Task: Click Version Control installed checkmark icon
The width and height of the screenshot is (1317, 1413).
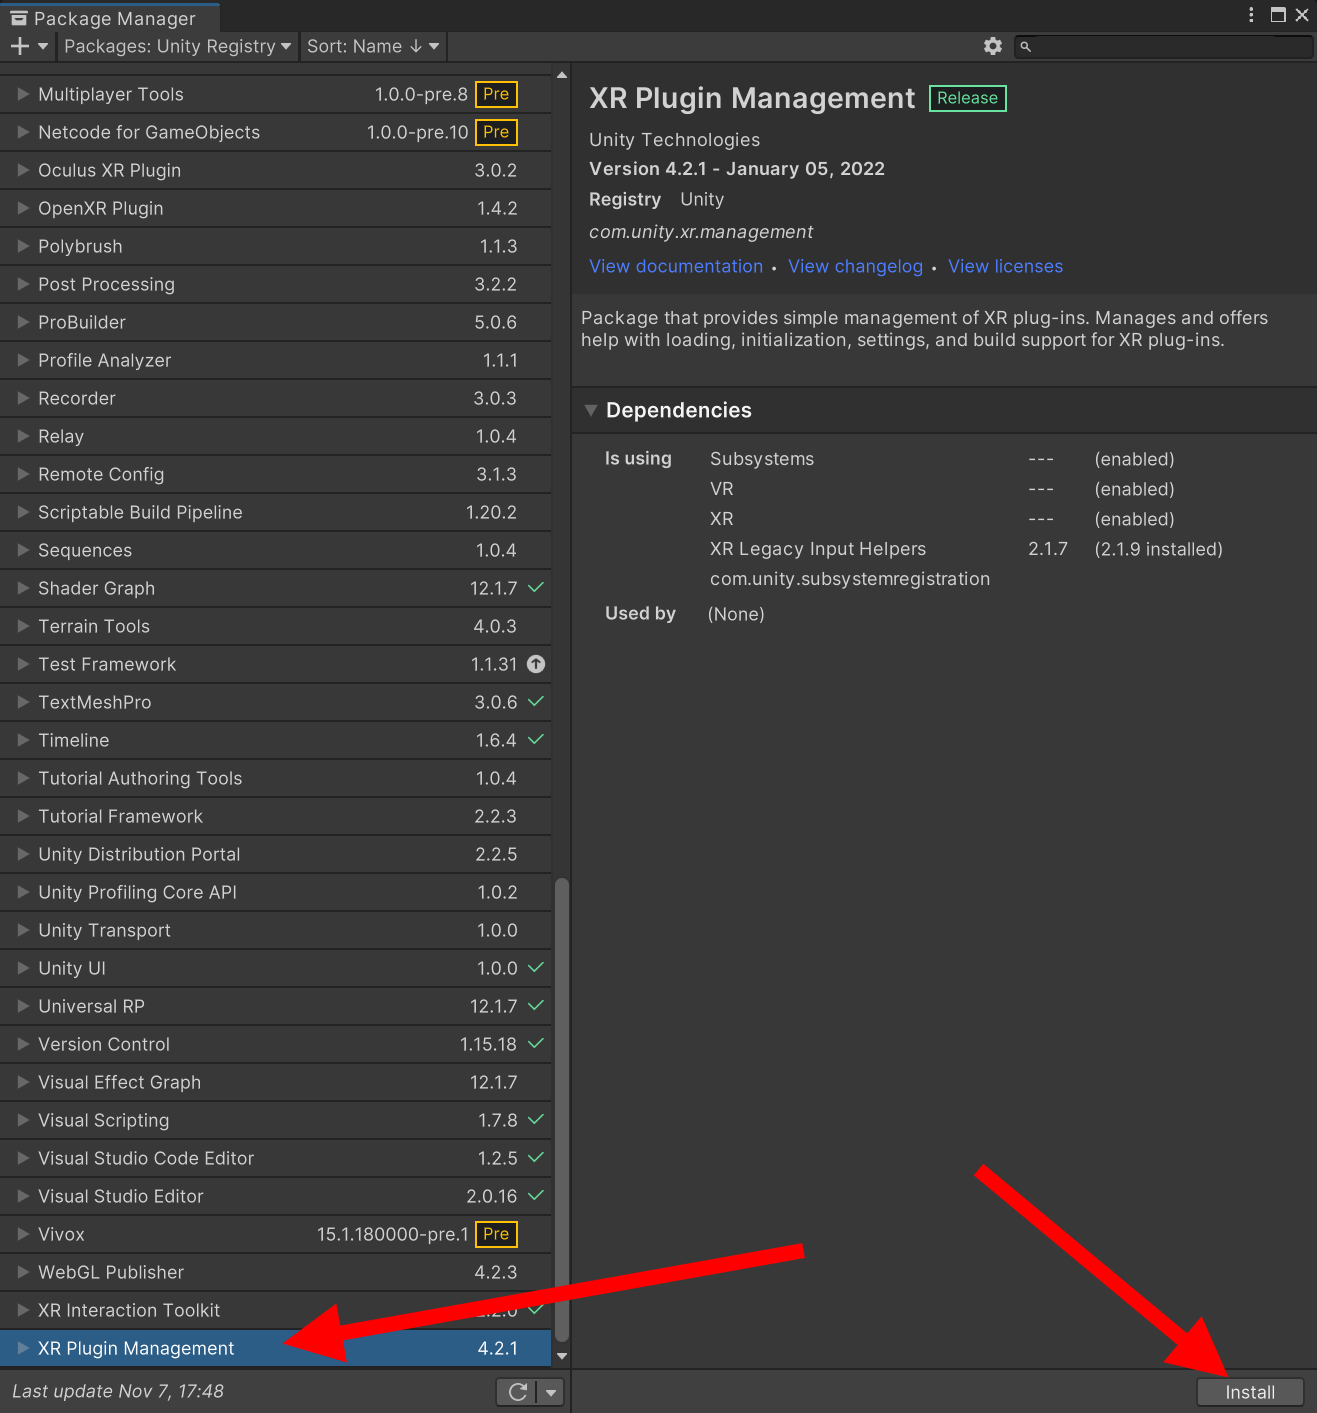Action: tap(536, 1044)
